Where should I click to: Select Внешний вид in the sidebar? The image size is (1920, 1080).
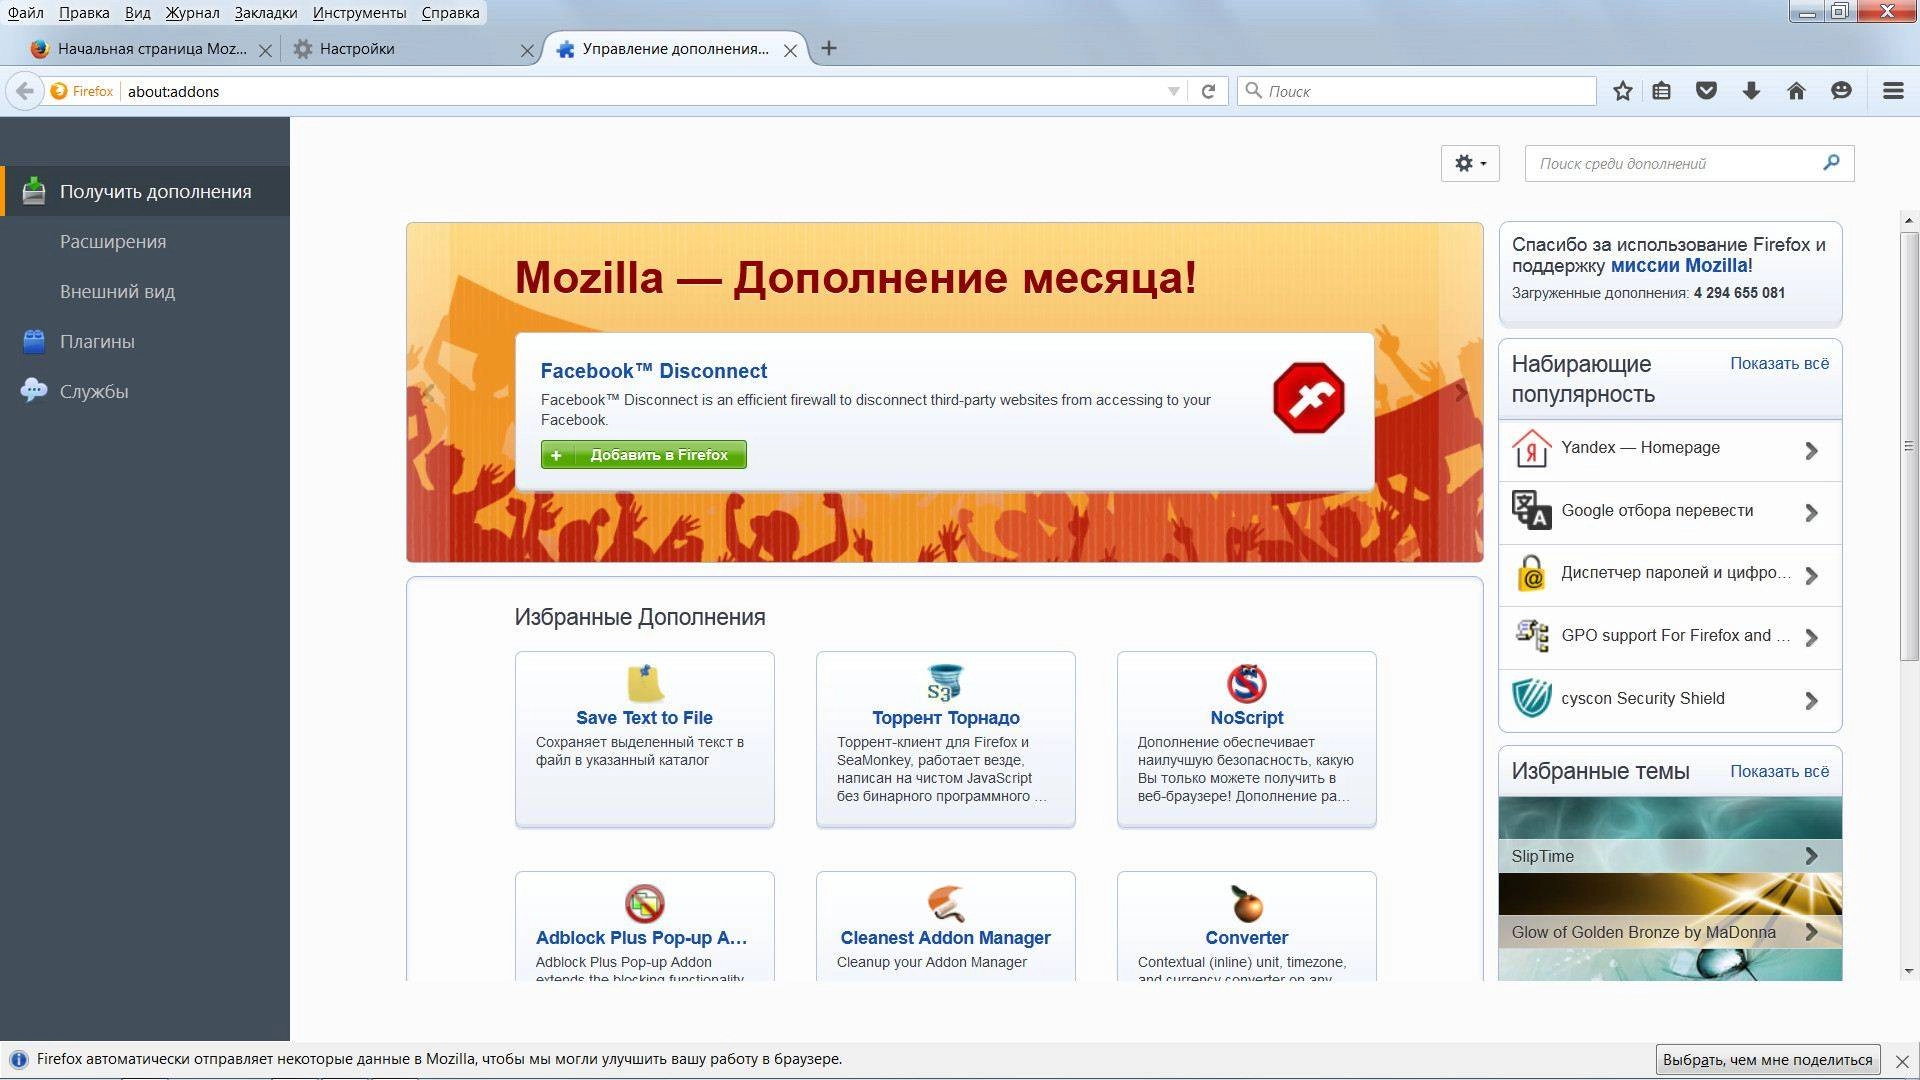pos(145,291)
